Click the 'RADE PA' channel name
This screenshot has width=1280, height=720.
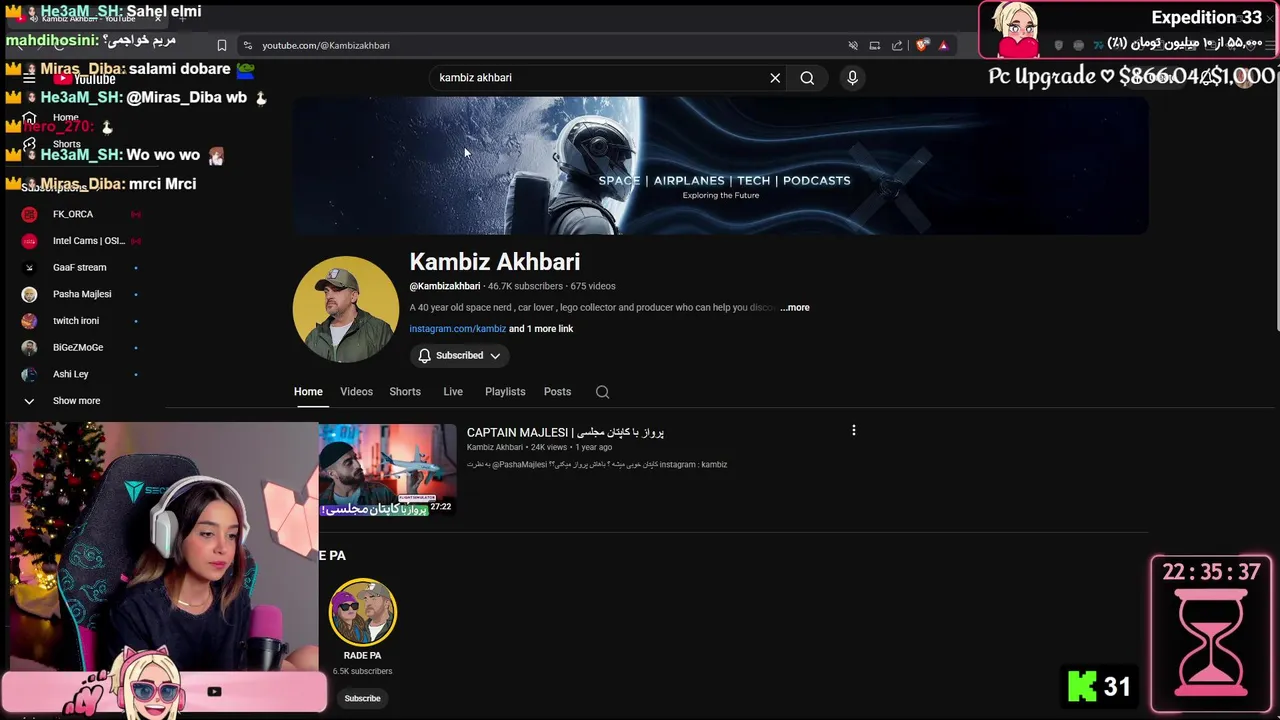coord(362,656)
